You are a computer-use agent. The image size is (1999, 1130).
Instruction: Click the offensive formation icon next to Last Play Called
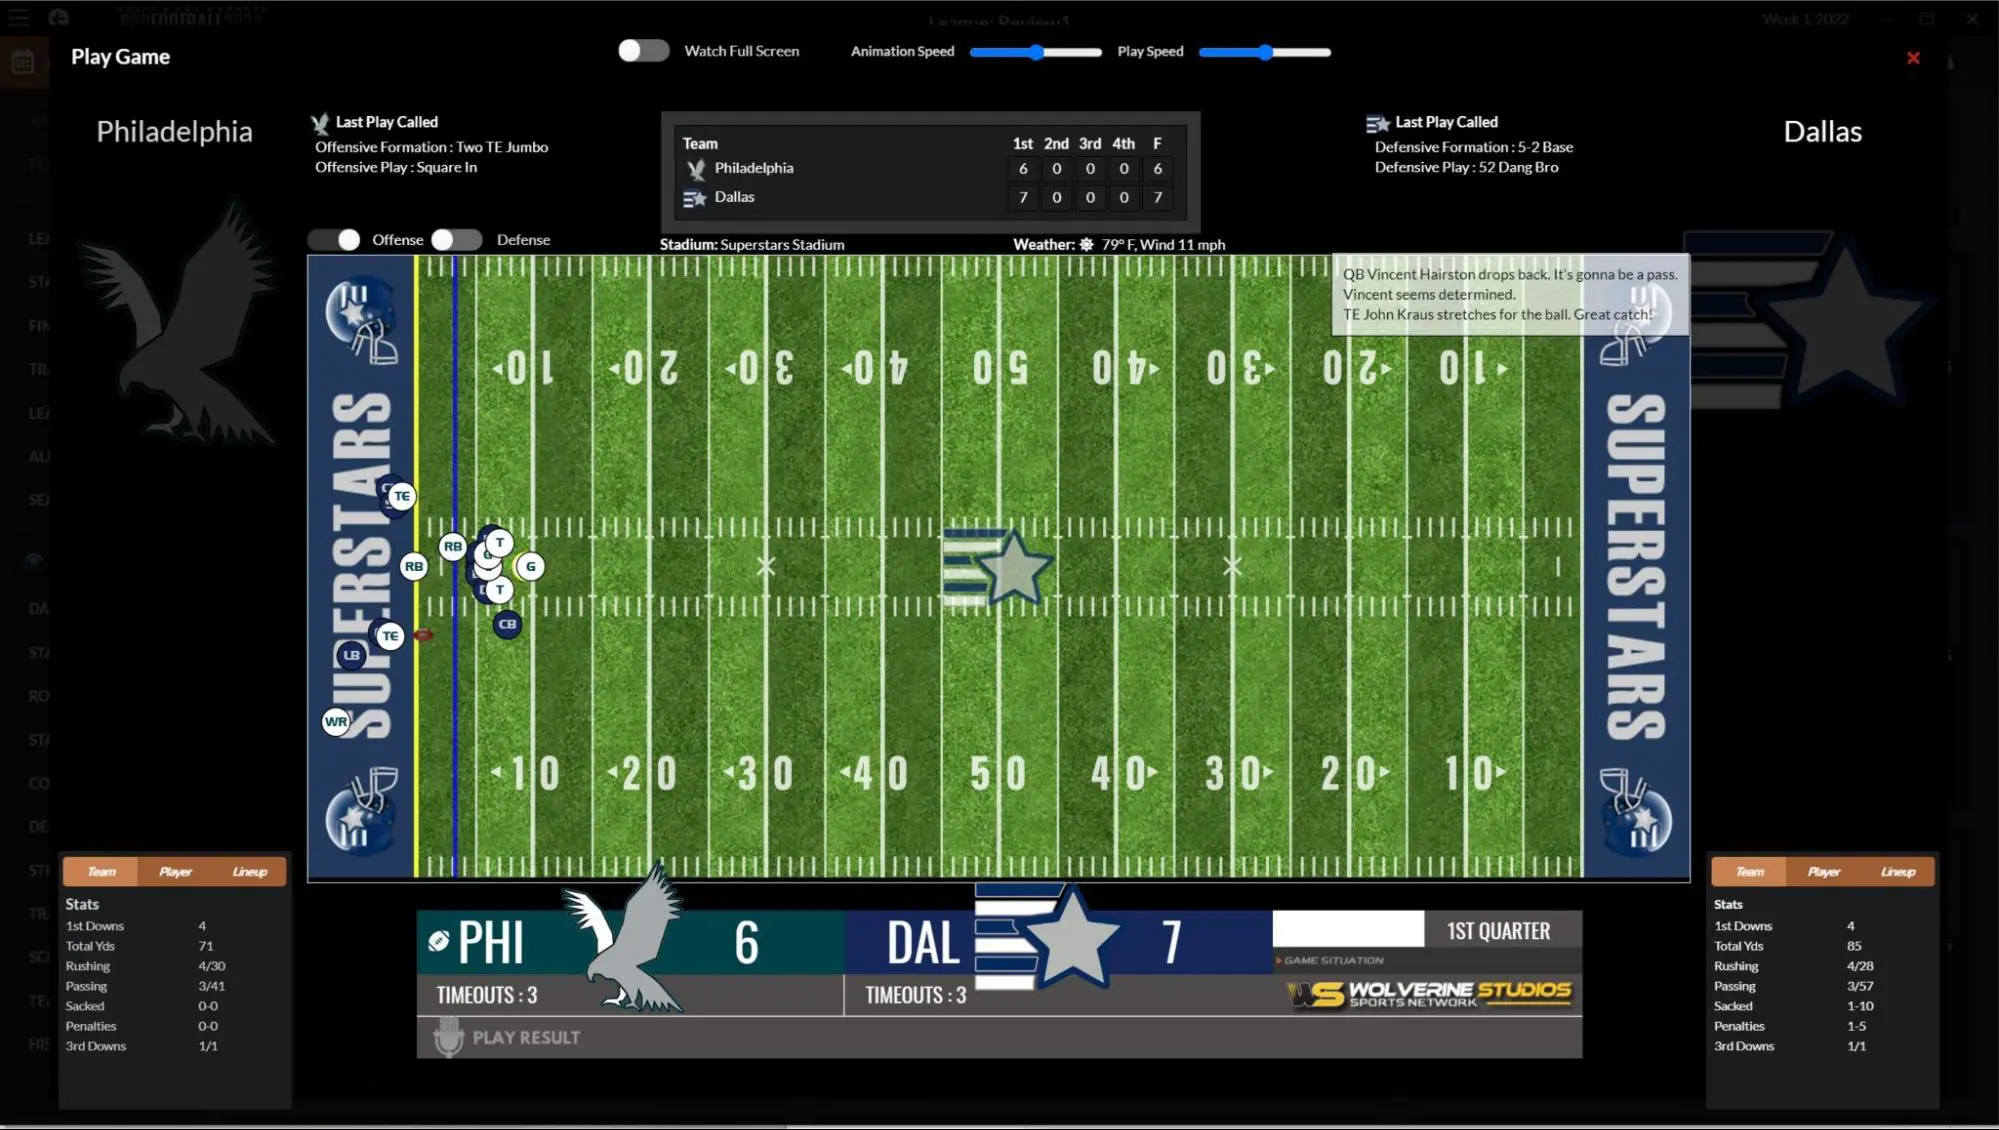pyautogui.click(x=321, y=122)
